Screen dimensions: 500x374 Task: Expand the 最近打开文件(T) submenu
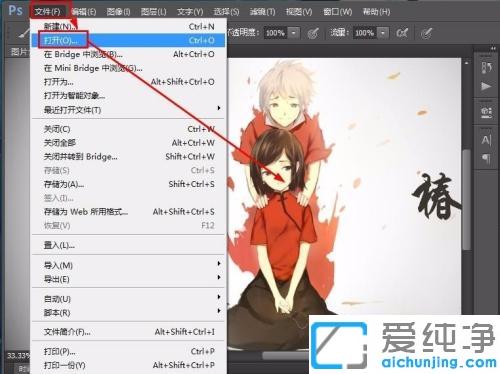219,108
